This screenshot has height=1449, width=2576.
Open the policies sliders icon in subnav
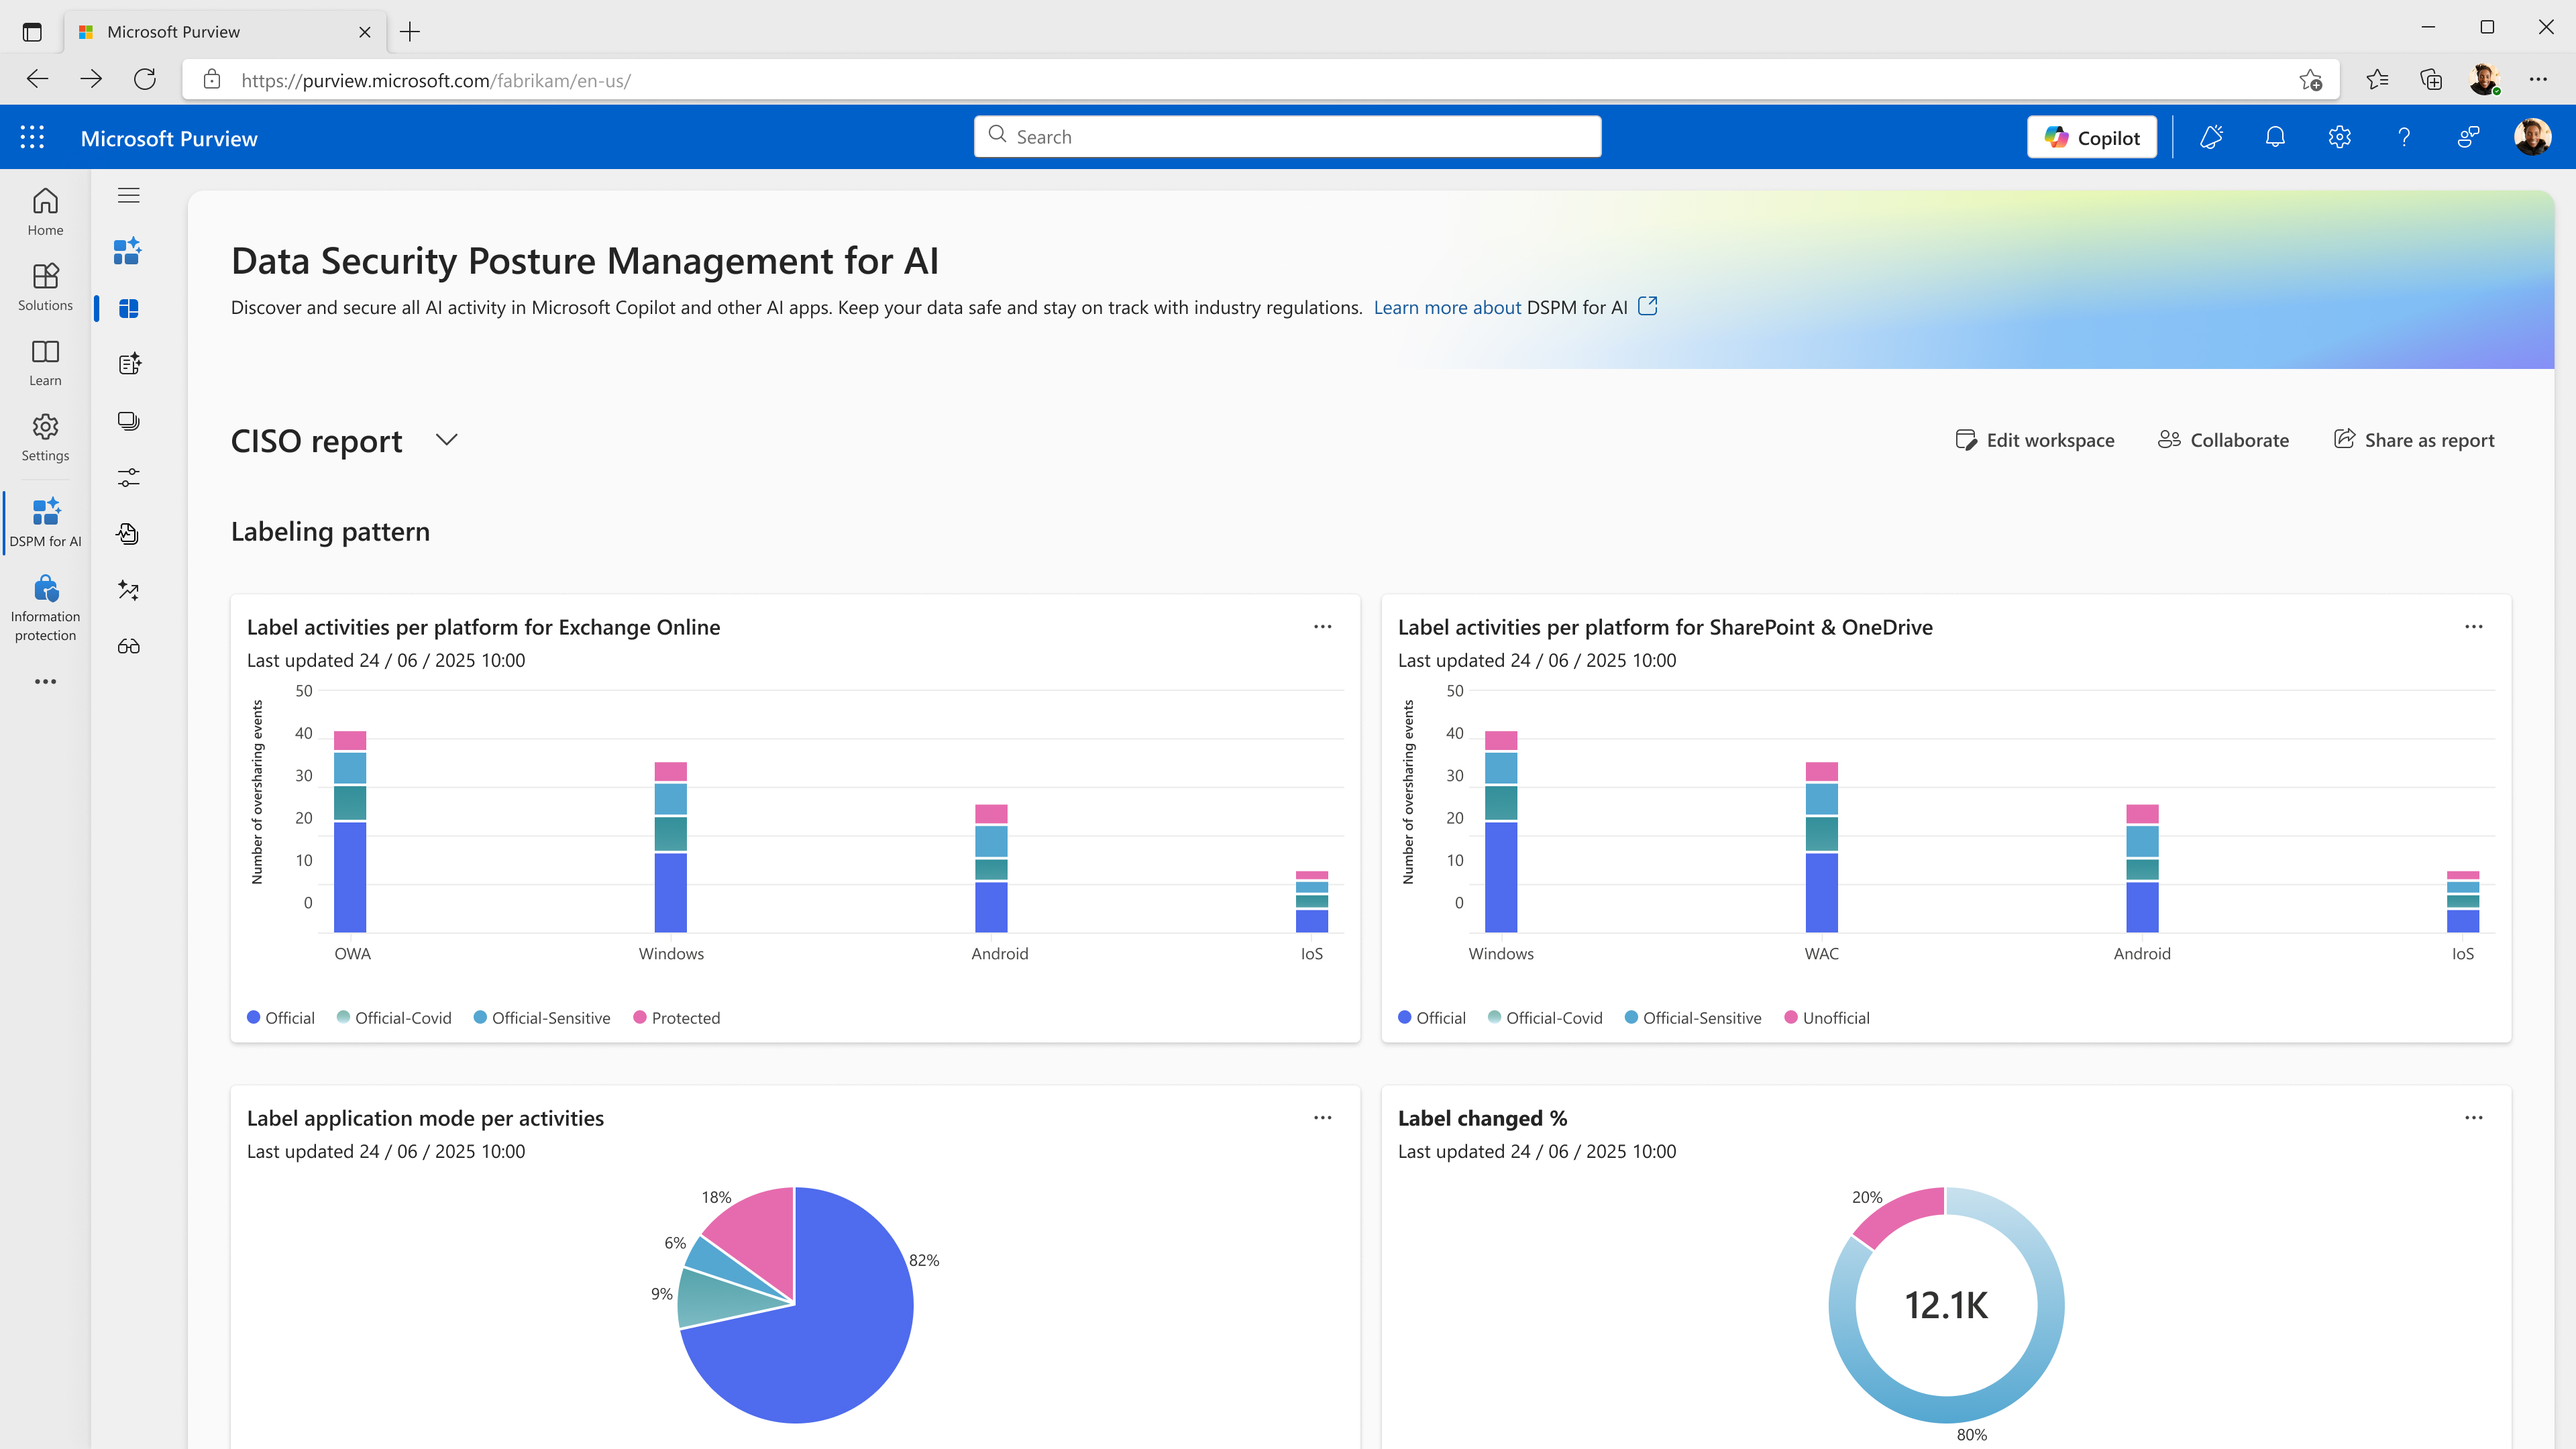click(128, 477)
